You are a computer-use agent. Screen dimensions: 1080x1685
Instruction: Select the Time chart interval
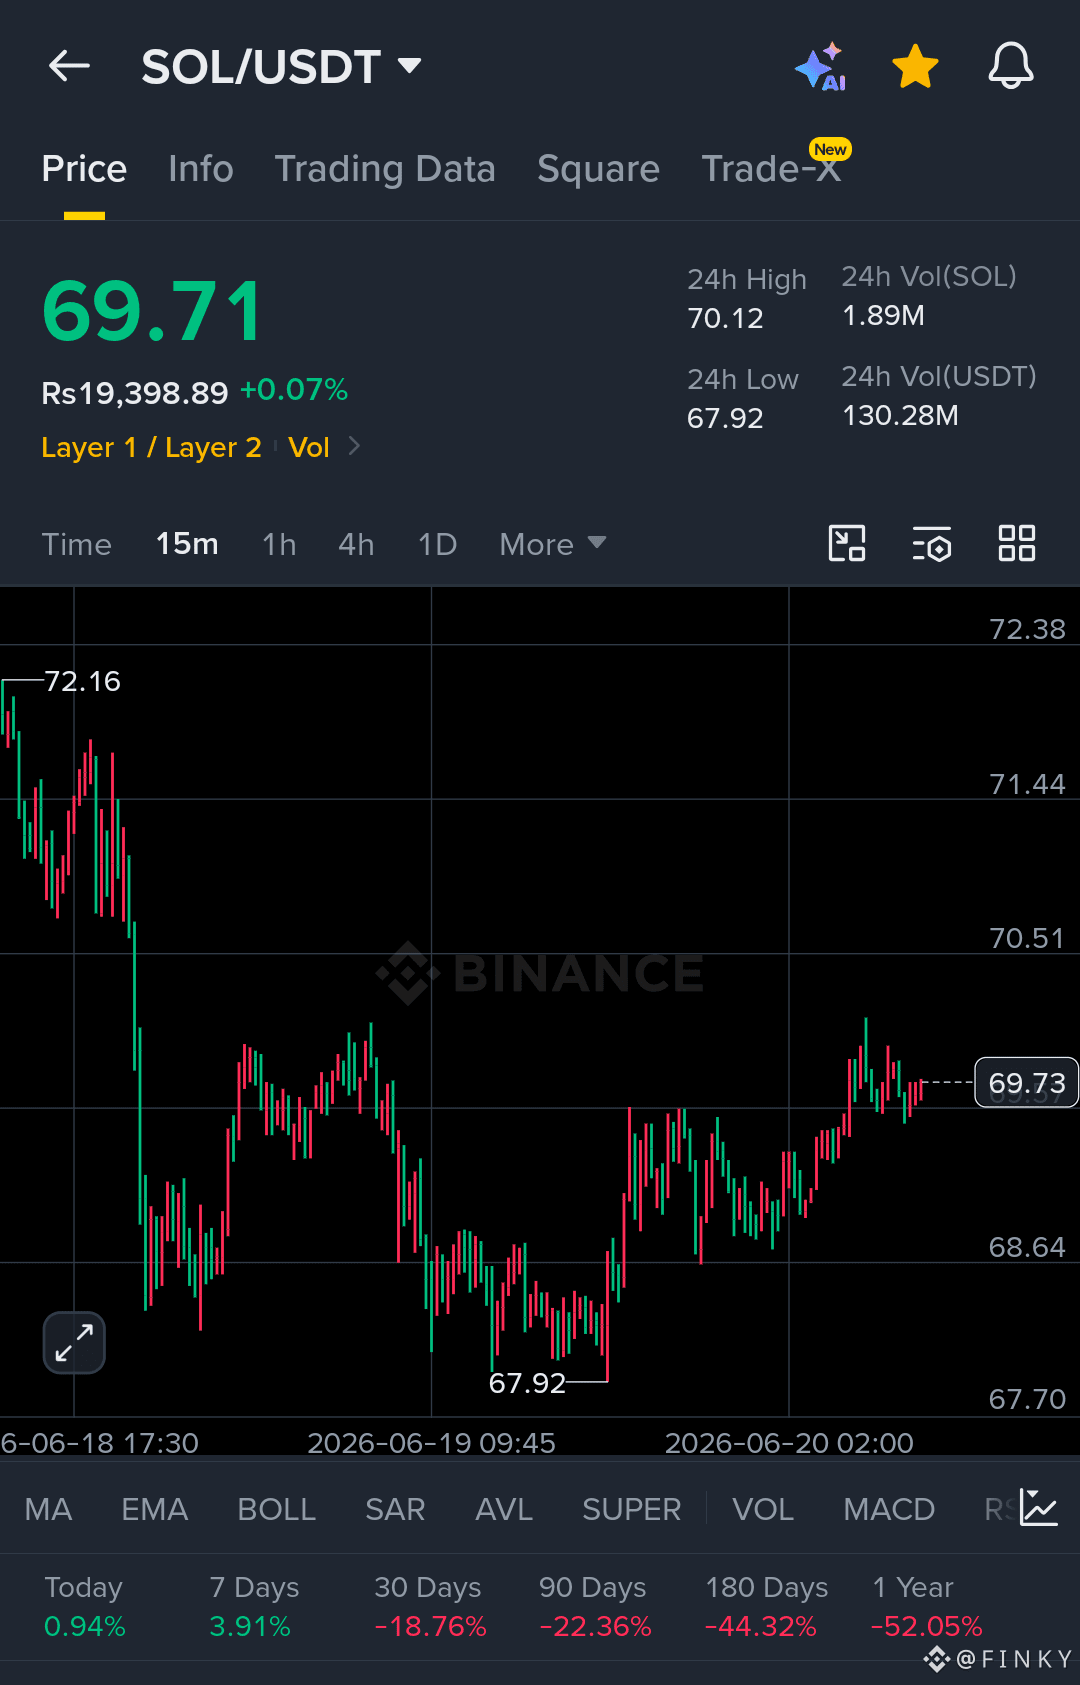click(x=76, y=544)
